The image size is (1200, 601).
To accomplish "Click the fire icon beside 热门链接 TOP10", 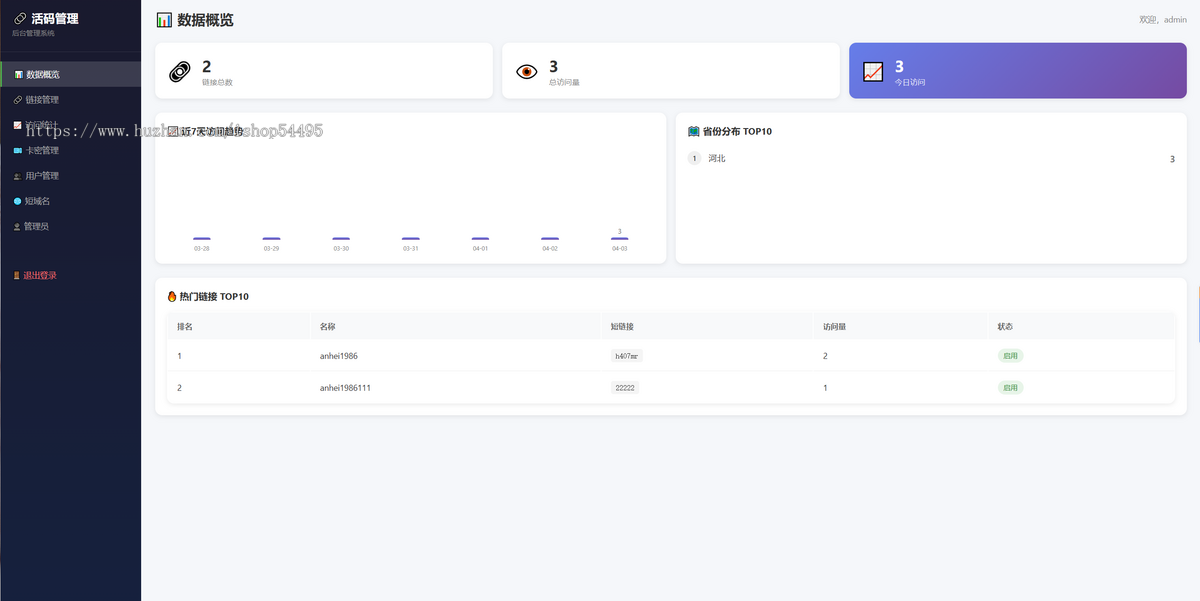I will click(172, 296).
